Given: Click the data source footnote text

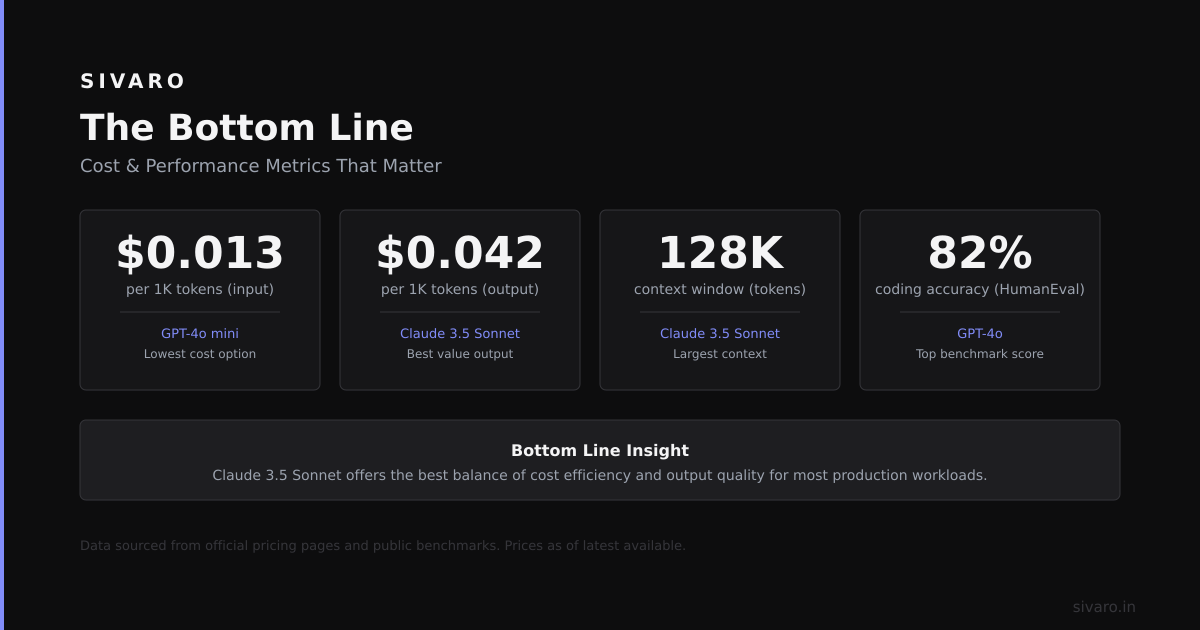Looking at the screenshot, I should [x=383, y=546].
